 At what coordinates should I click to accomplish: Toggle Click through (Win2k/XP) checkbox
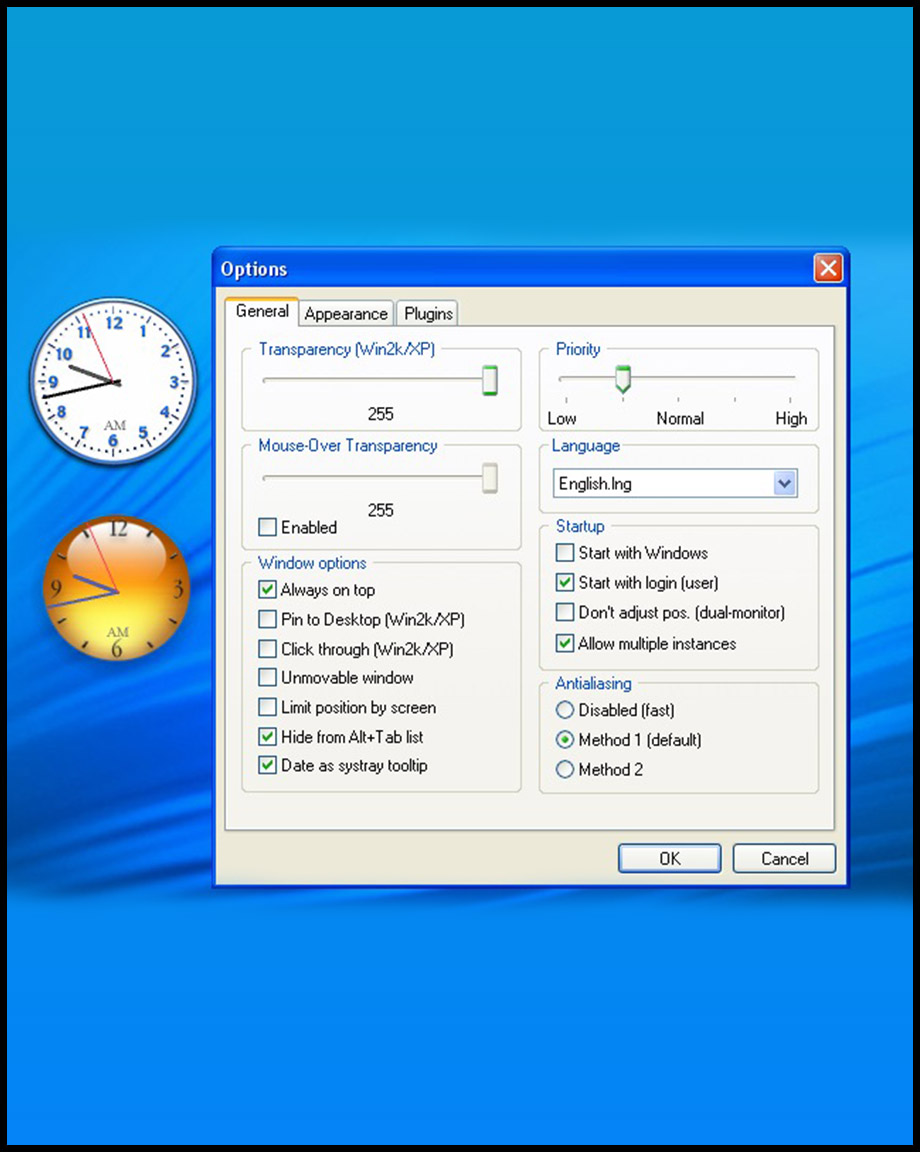[x=268, y=649]
